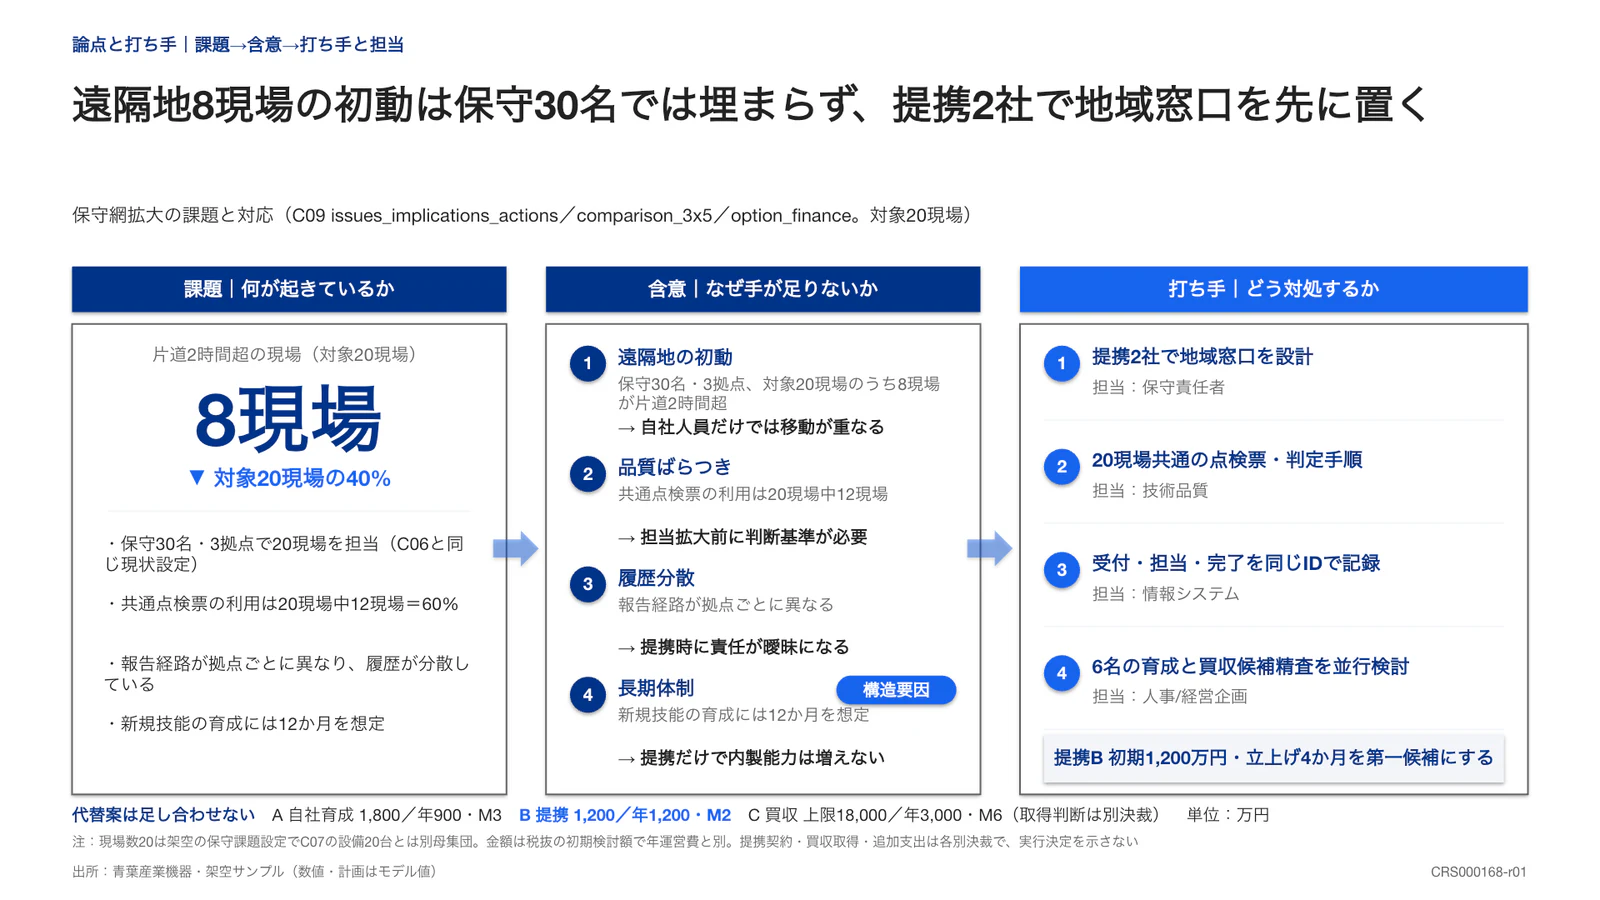Click number 2 circle beside 20現場共通の点検票

pyautogui.click(x=1062, y=466)
